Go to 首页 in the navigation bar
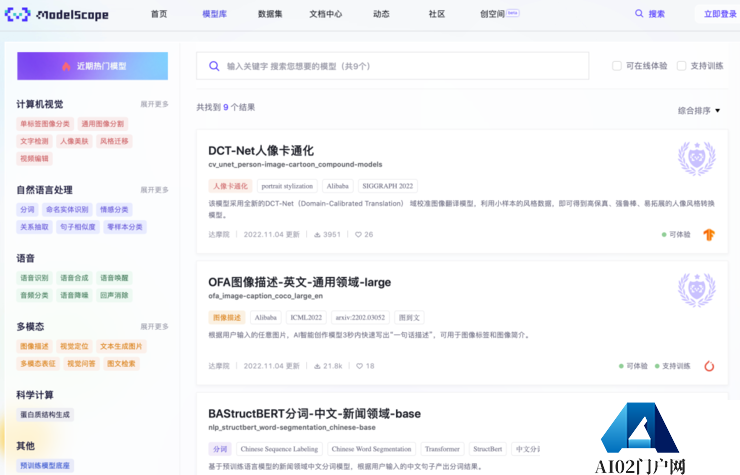This screenshot has height=475, width=740. pos(159,14)
